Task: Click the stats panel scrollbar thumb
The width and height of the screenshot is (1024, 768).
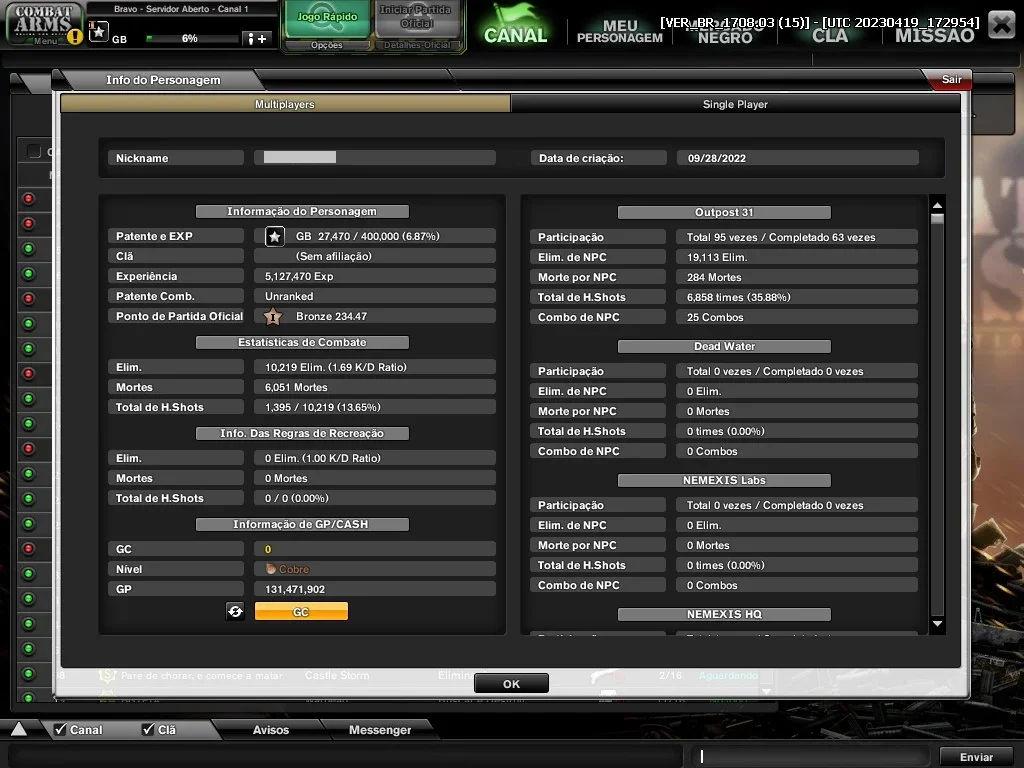Action: click(937, 219)
